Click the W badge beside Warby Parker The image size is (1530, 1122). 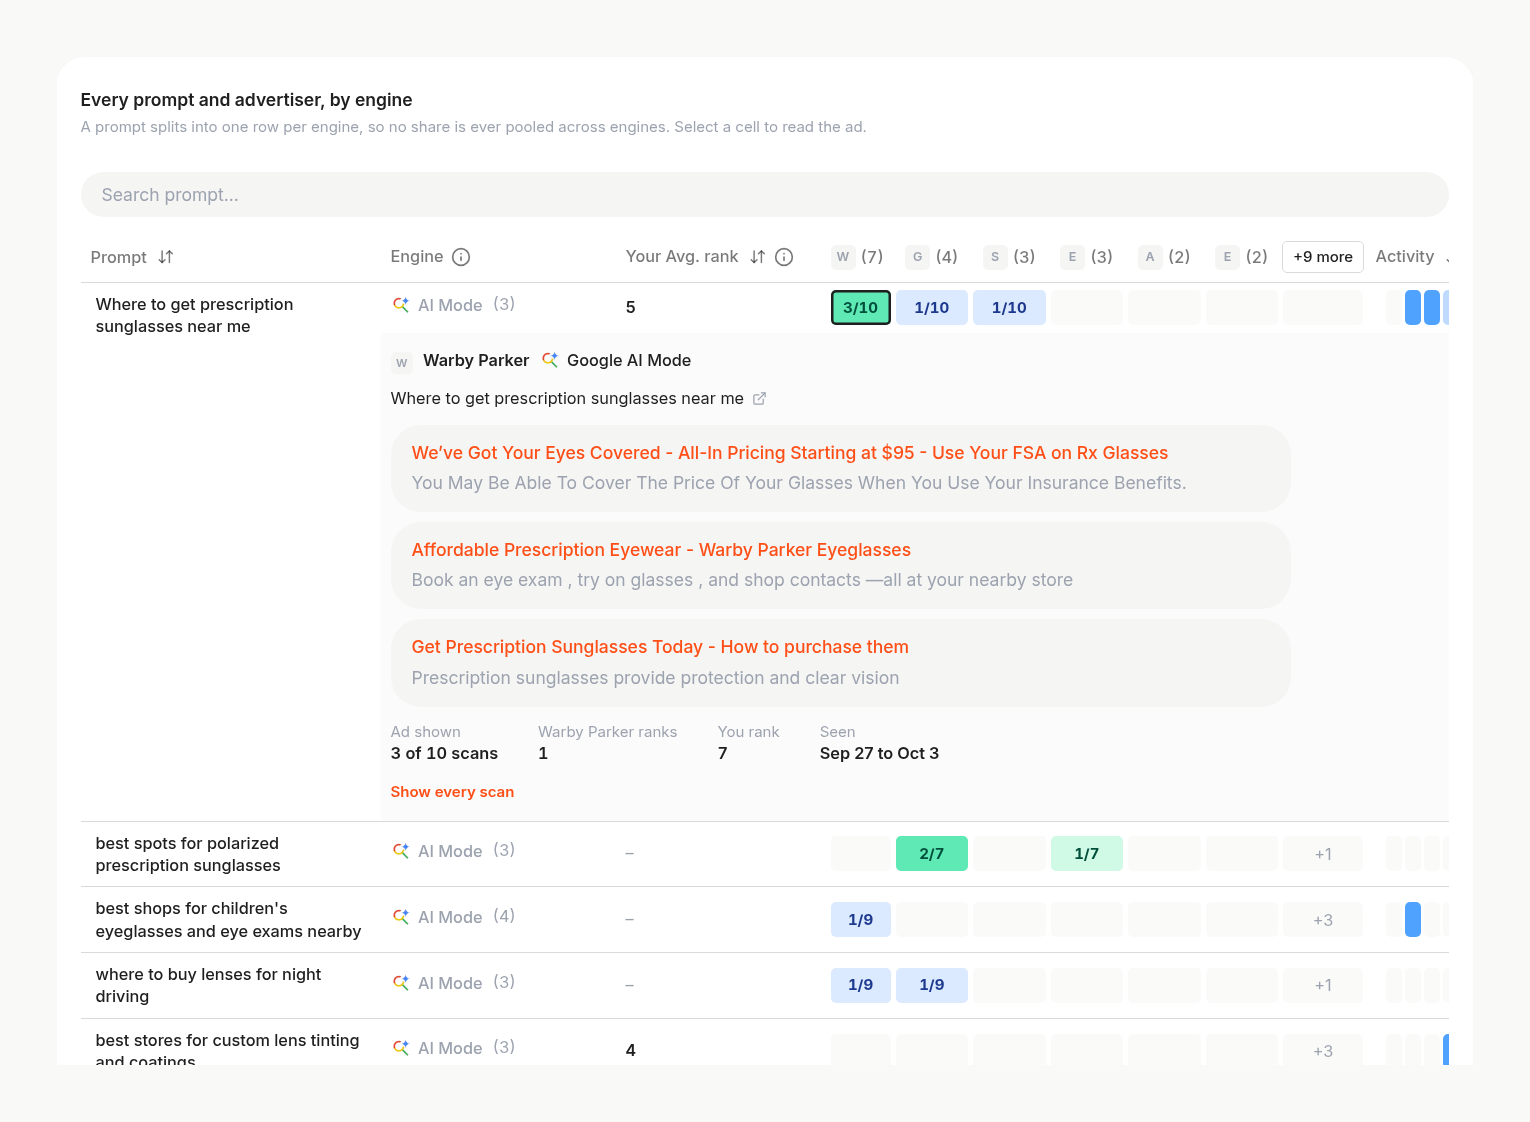tap(402, 362)
